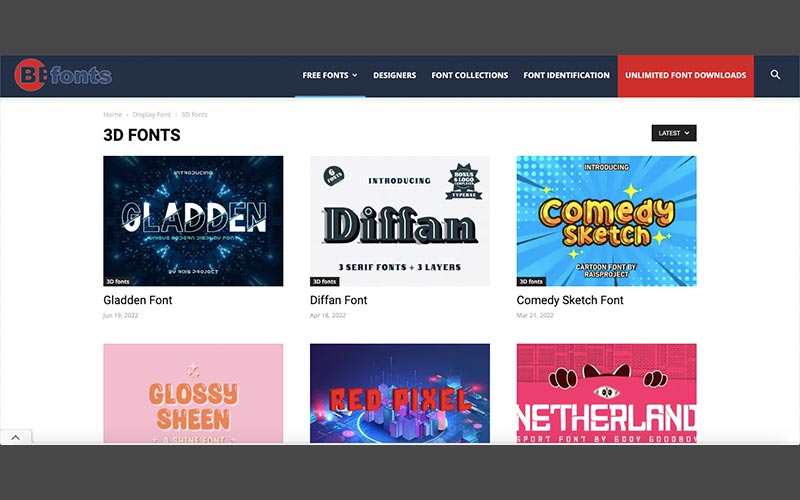Click the Mar 21, 2022 date
Viewport: 800px width, 500px height.
[535, 315]
